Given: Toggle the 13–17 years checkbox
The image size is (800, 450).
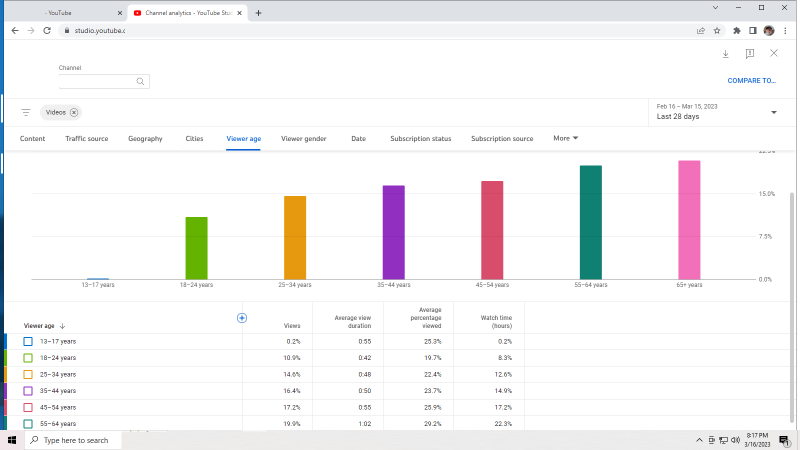Looking at the screenshot, I should tap(29, 342).
